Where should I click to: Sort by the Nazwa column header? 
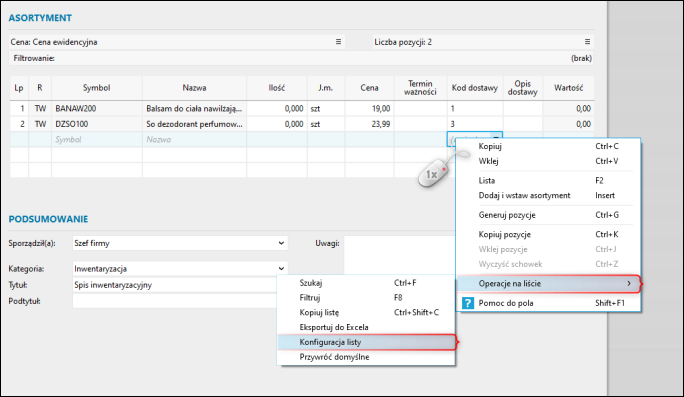pyautogui.click(x=194, y=88)
